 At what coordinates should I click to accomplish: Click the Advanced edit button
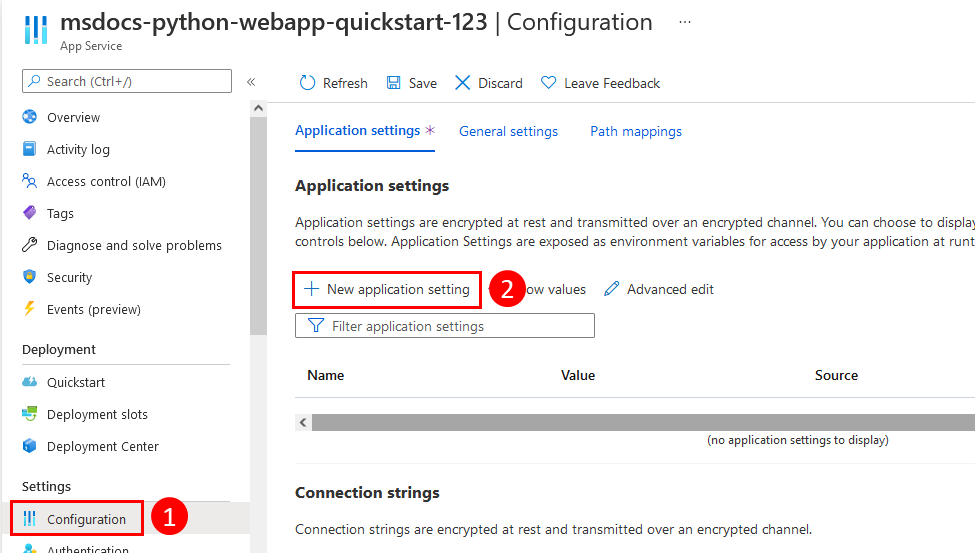(660, 289)
